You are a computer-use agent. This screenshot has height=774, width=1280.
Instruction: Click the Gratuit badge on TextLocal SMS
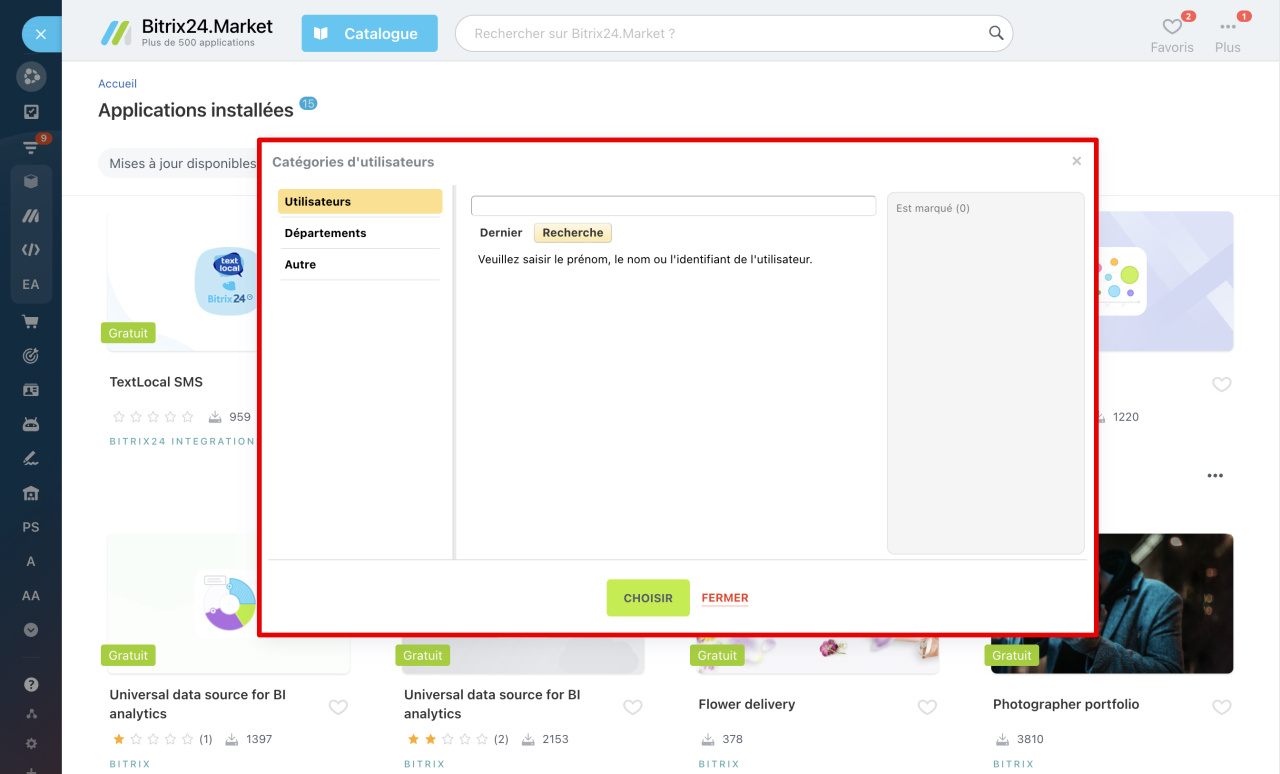128,333
